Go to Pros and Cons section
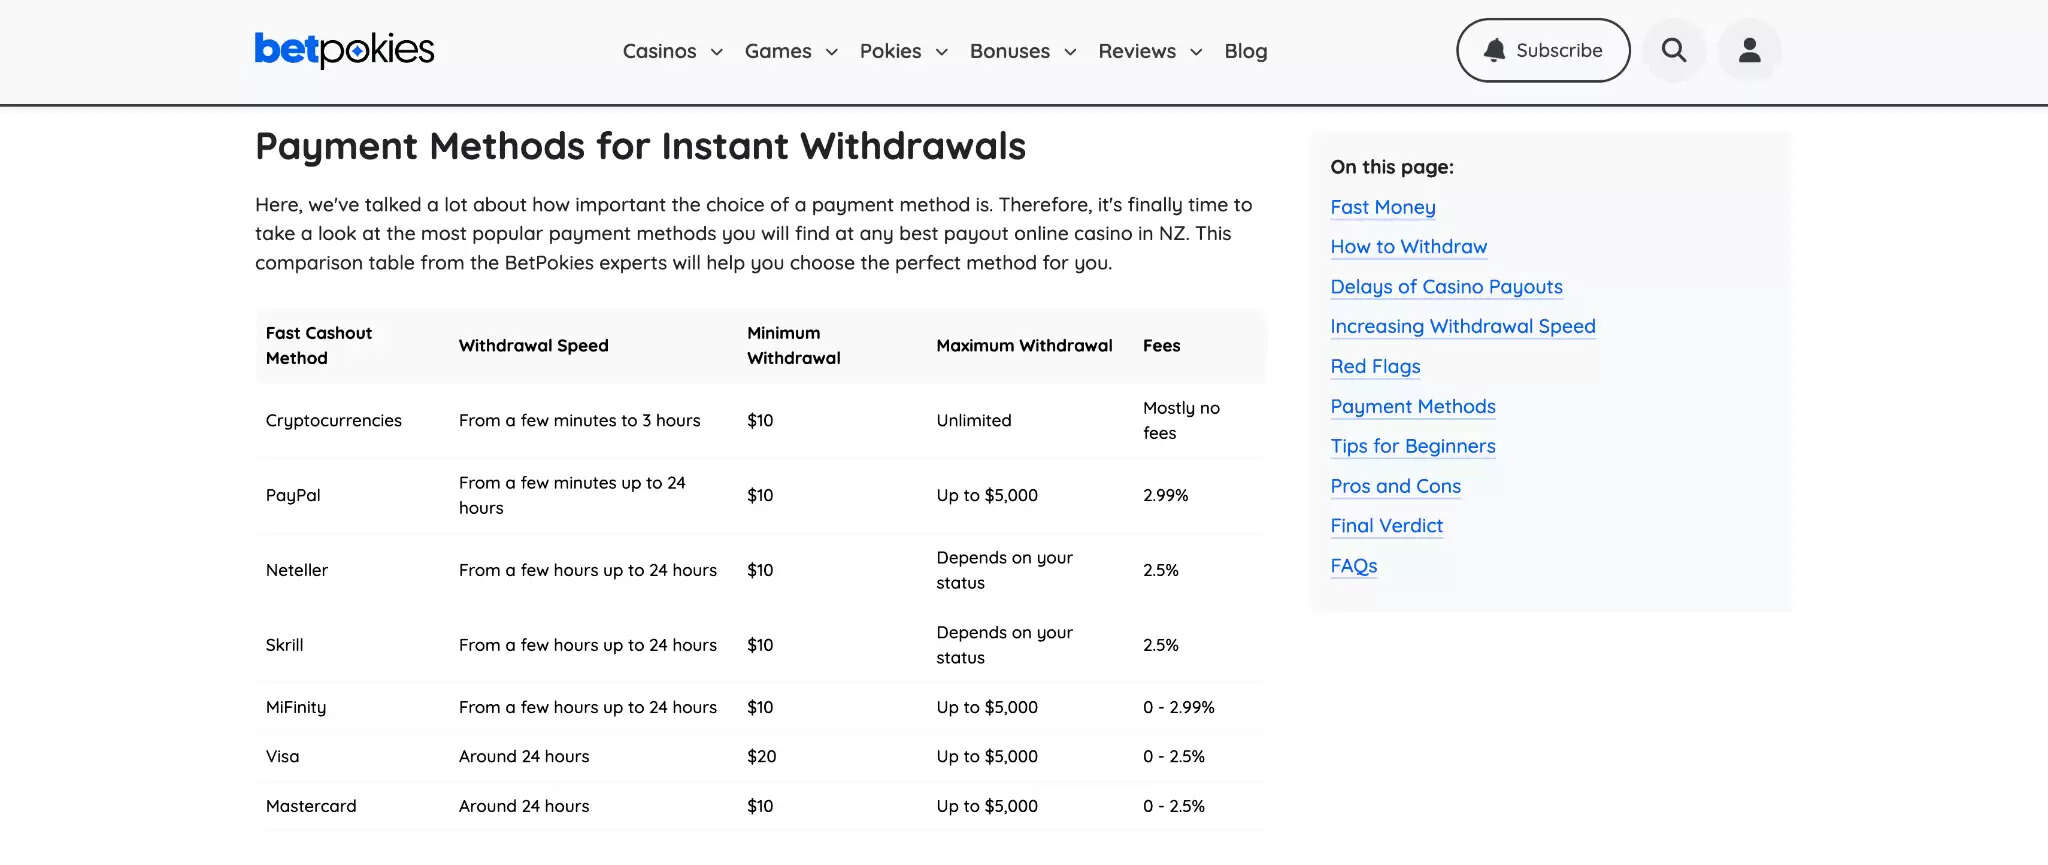The width and height of the screenshot is (2048, 865). tap(1395, 486)
